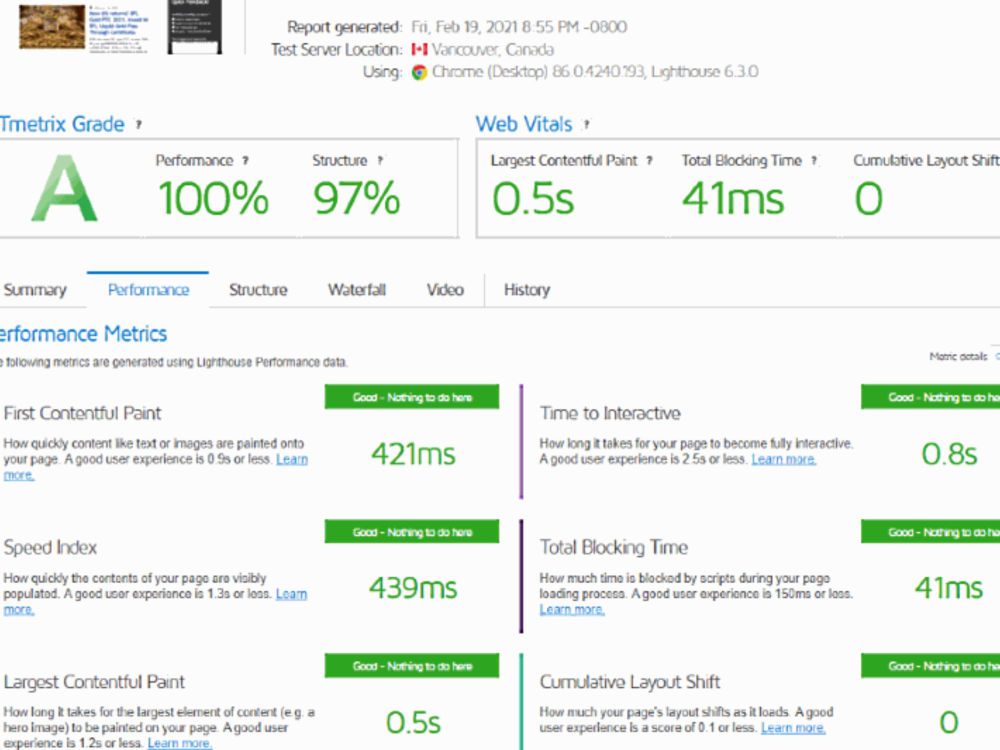
Task: Toggle the Metric details switch
Action: [997, 357]
